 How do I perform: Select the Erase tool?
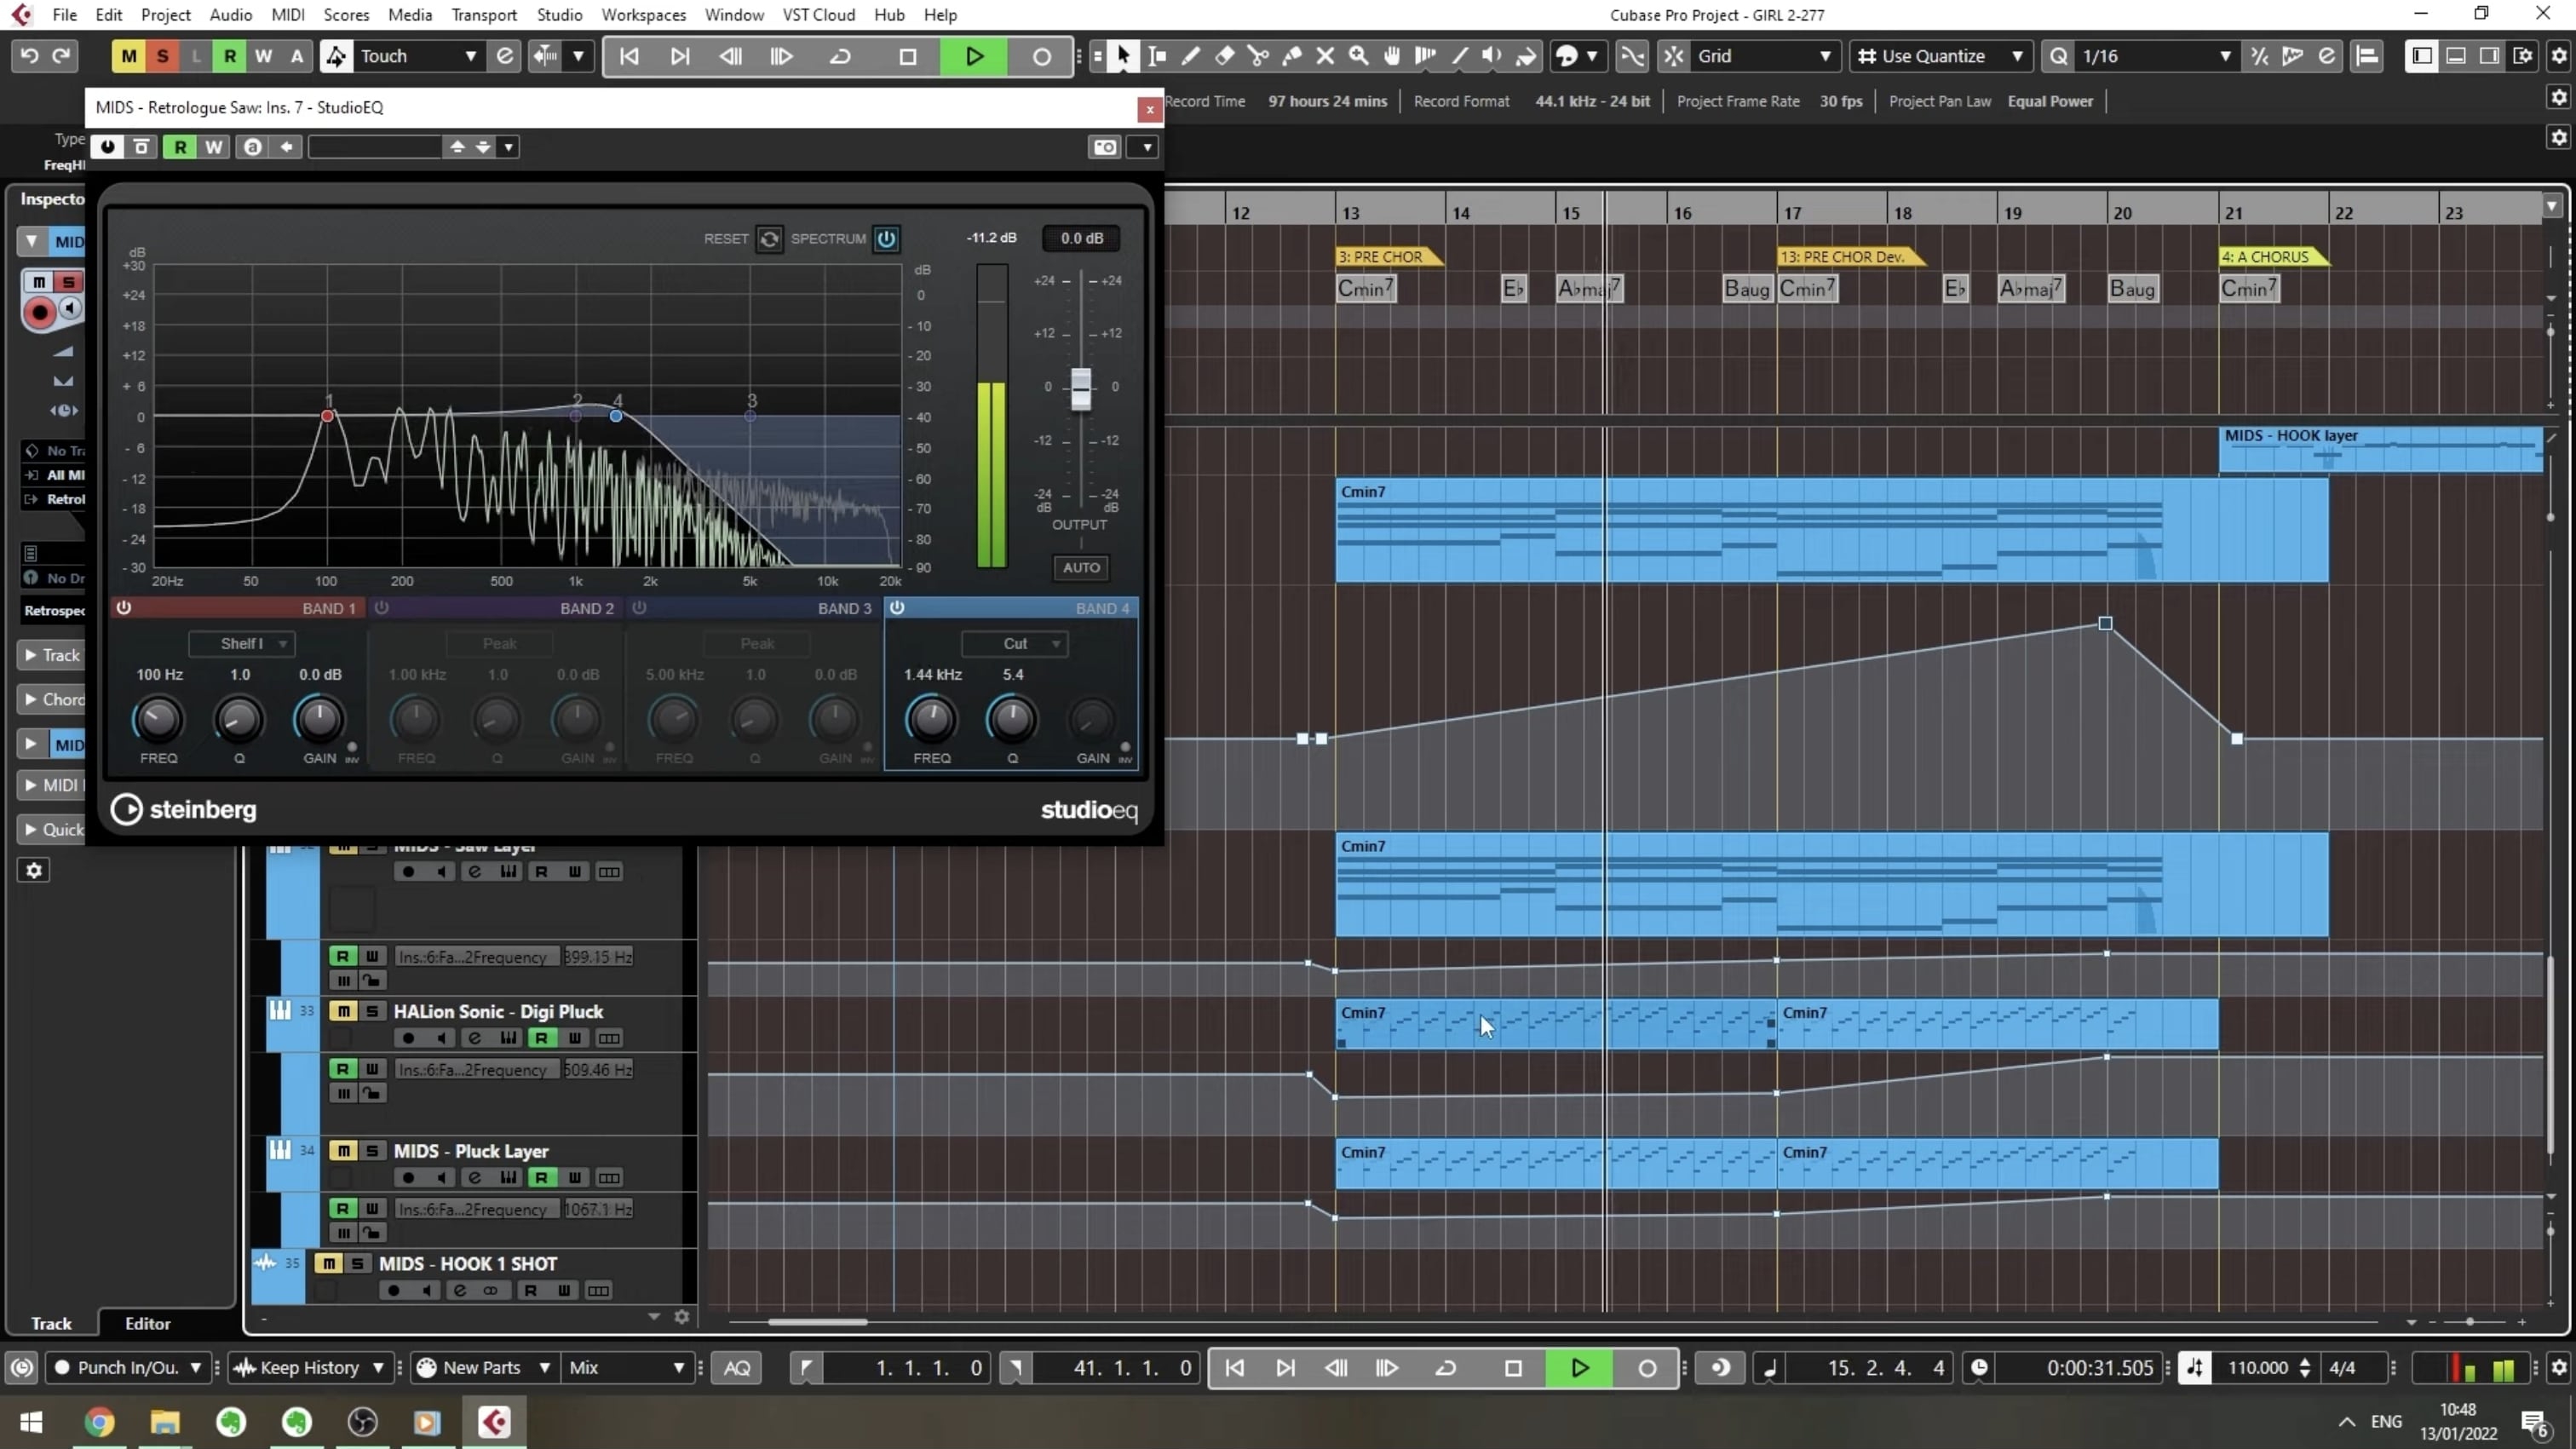click(x=1225, y=56)
